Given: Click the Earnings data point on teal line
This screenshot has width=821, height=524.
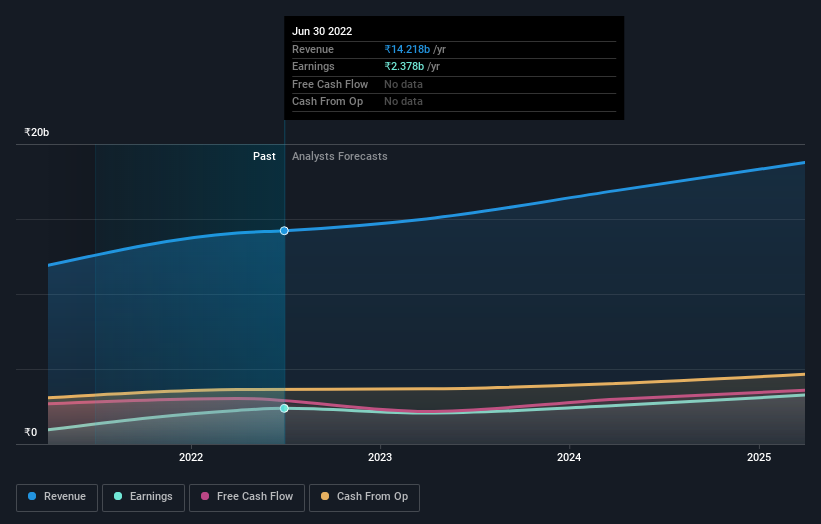Looking at the screenshot, I should (284, 408).
